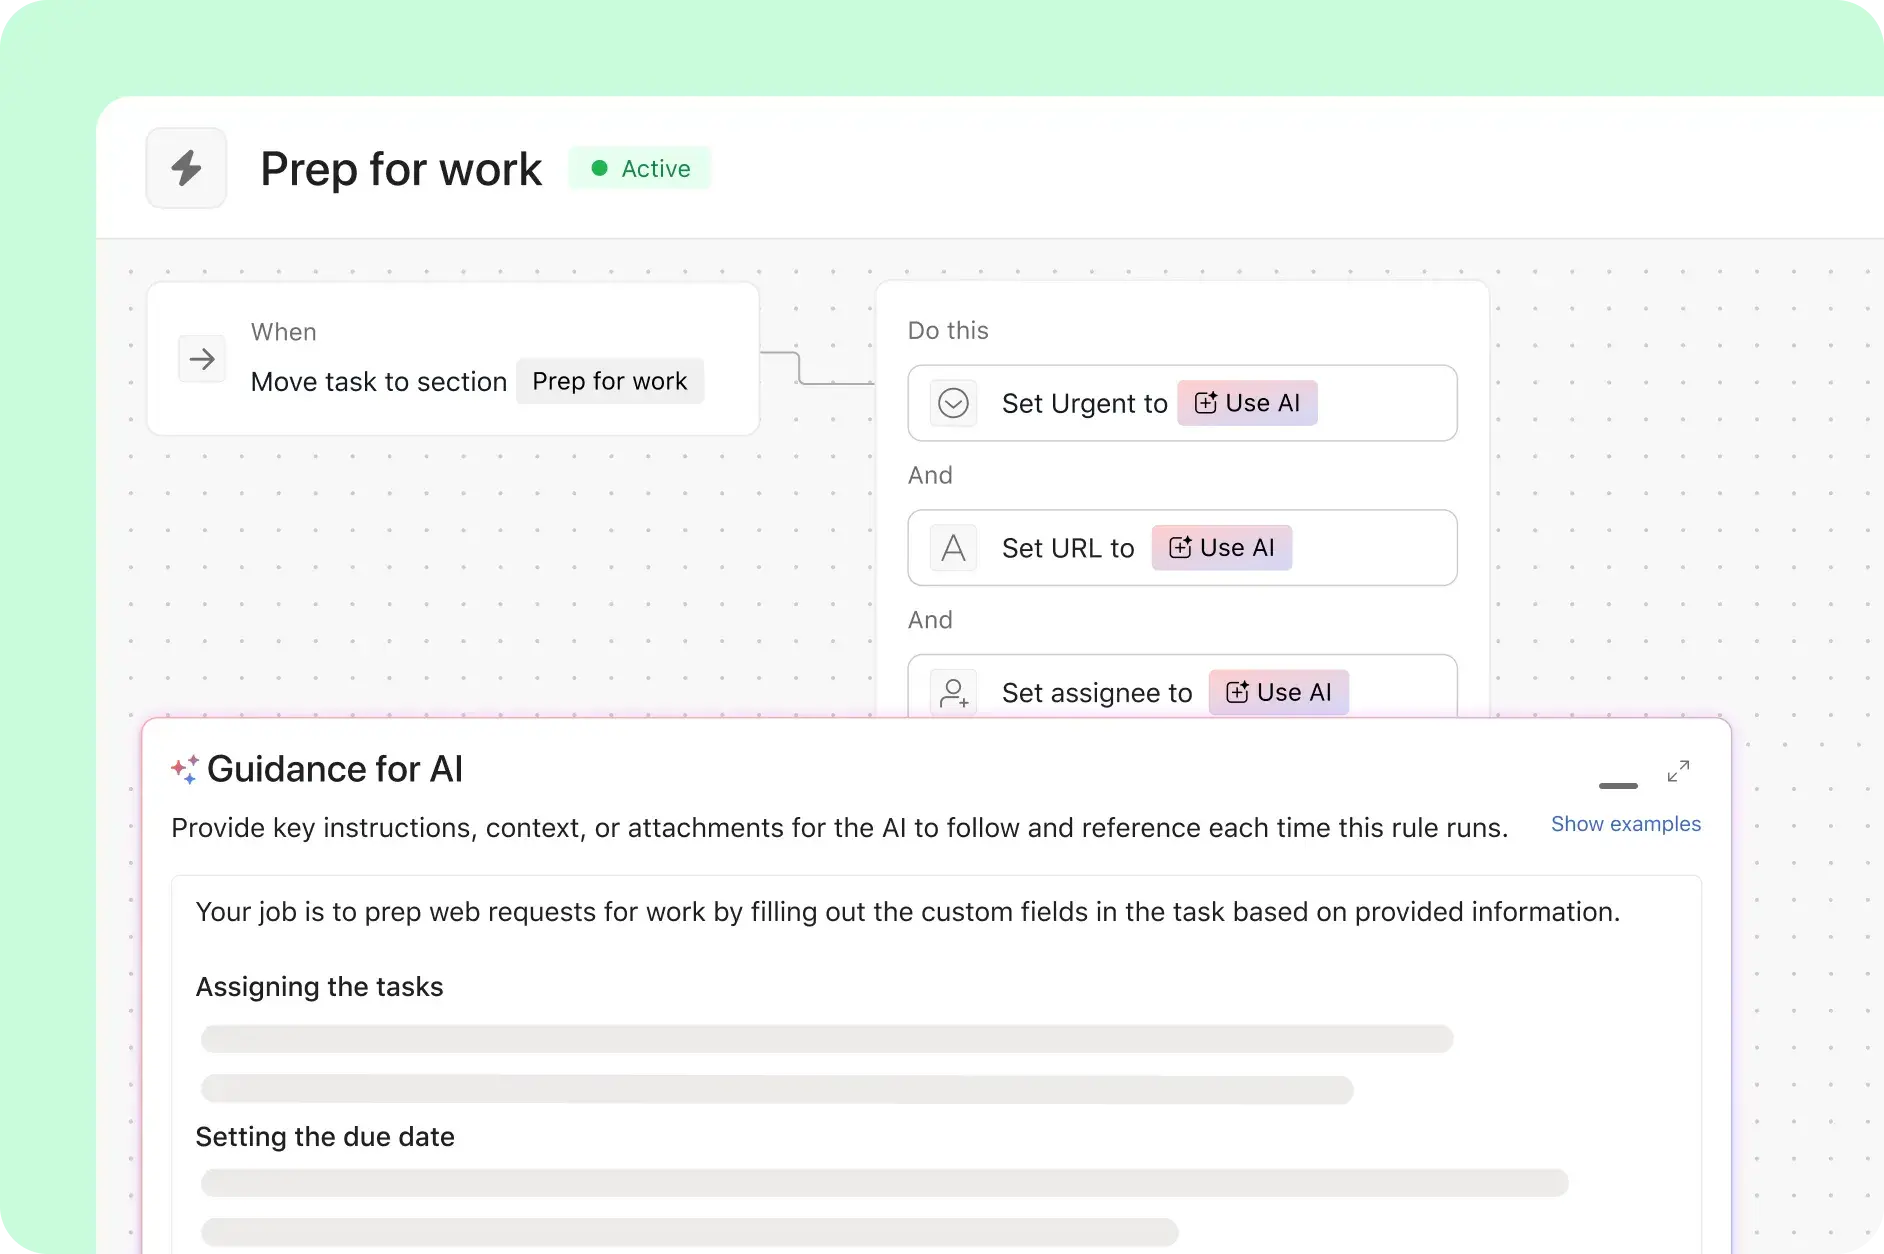This screenshot has height=1254, width=1884.
Task: Expand the Guidance for AI panel
Action: click(x=1678, y=771)
